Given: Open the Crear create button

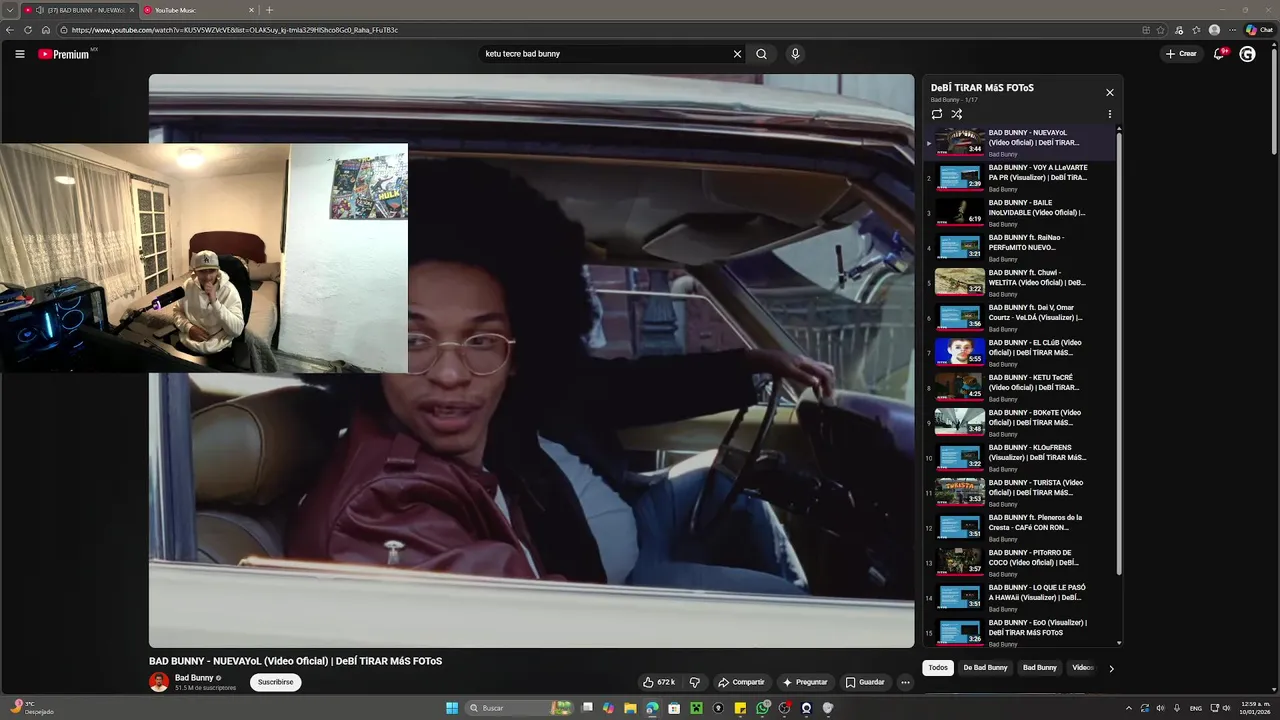Looking at the screenshot, I should coord(1181,54).
